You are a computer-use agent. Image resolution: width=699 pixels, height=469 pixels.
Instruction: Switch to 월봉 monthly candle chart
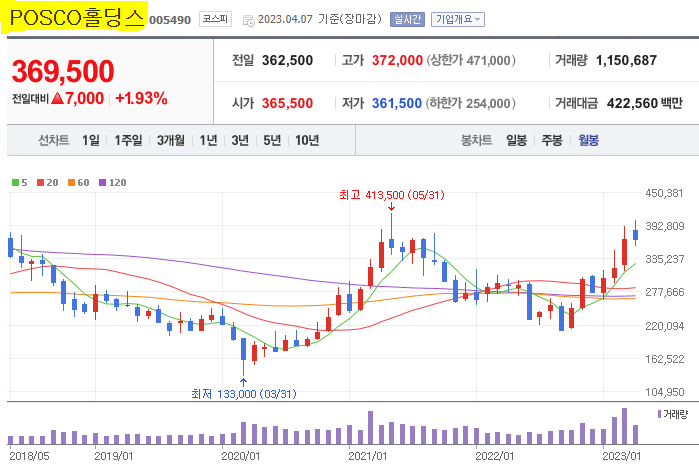pyautogui.click(x=588, y=140)
